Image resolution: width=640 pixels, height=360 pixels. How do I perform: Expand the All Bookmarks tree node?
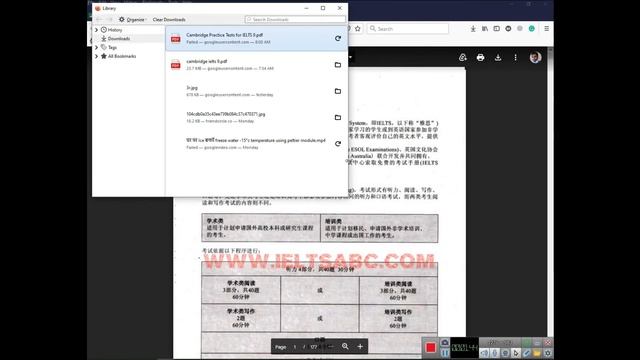(x=97, y=56)
